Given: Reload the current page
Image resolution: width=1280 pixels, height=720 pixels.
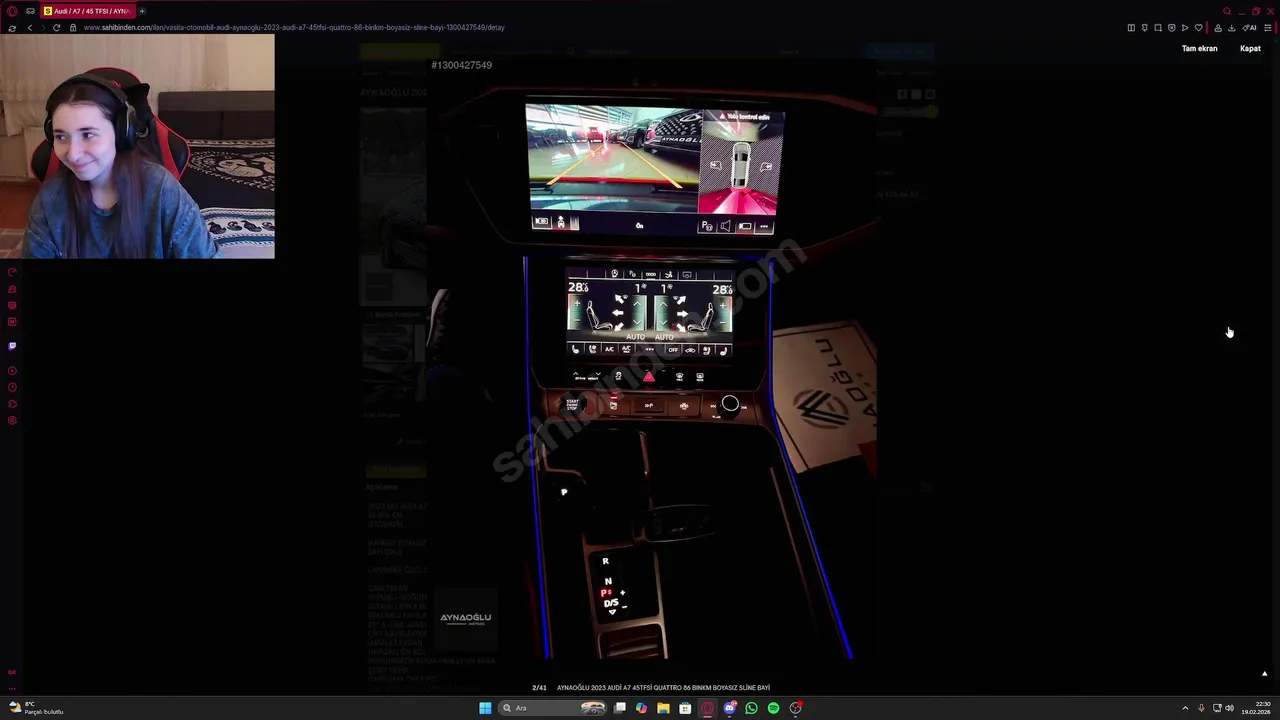Looking at the screenshot, I should click(x=56, y=27).
